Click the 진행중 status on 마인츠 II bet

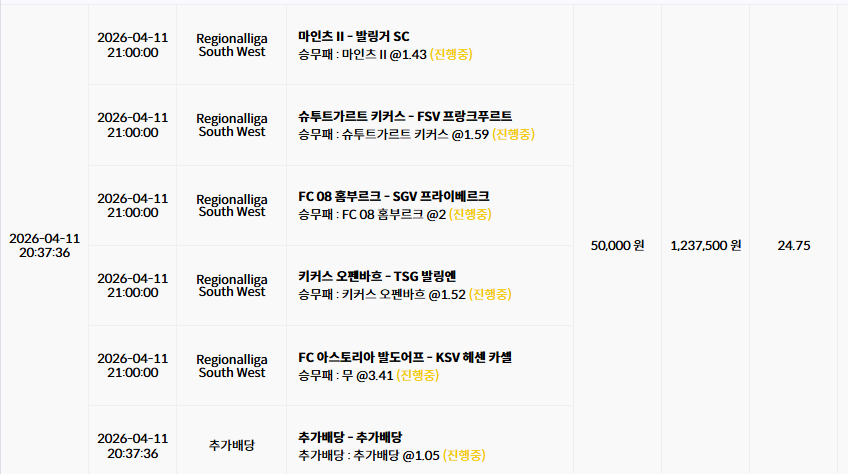451,54
